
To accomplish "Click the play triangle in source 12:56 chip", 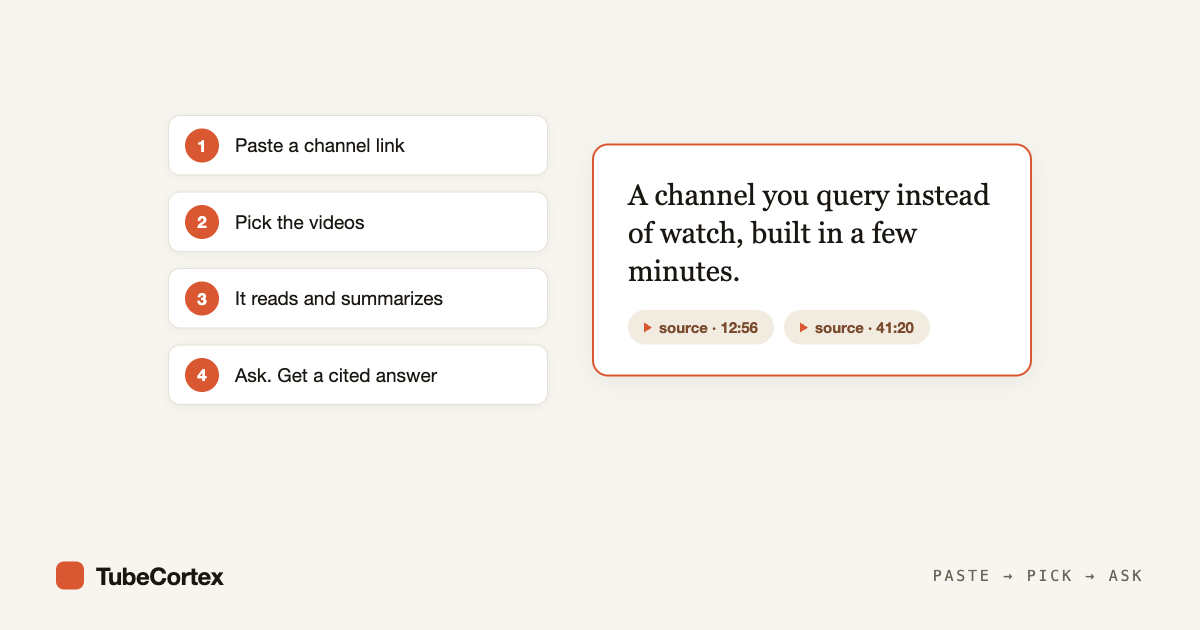I will pyautogui.click(x=648, y=327).
